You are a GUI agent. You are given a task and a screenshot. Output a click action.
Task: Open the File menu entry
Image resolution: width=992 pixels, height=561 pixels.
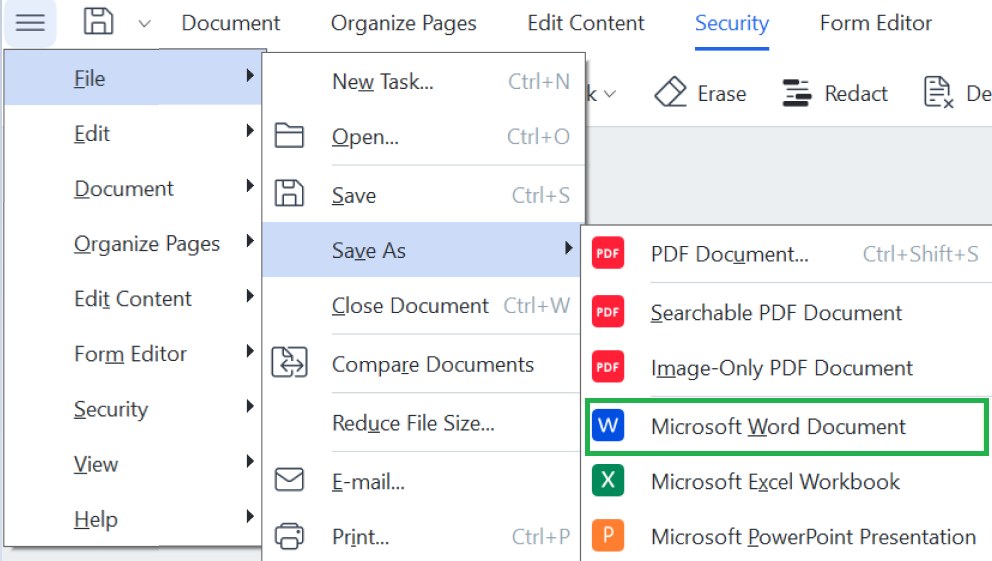[132, 78]
